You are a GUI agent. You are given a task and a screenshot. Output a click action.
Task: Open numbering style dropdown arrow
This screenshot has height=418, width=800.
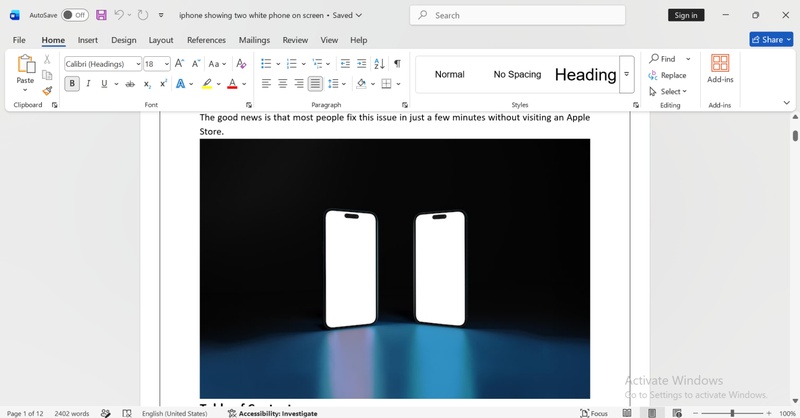click(x=304, y=64)
